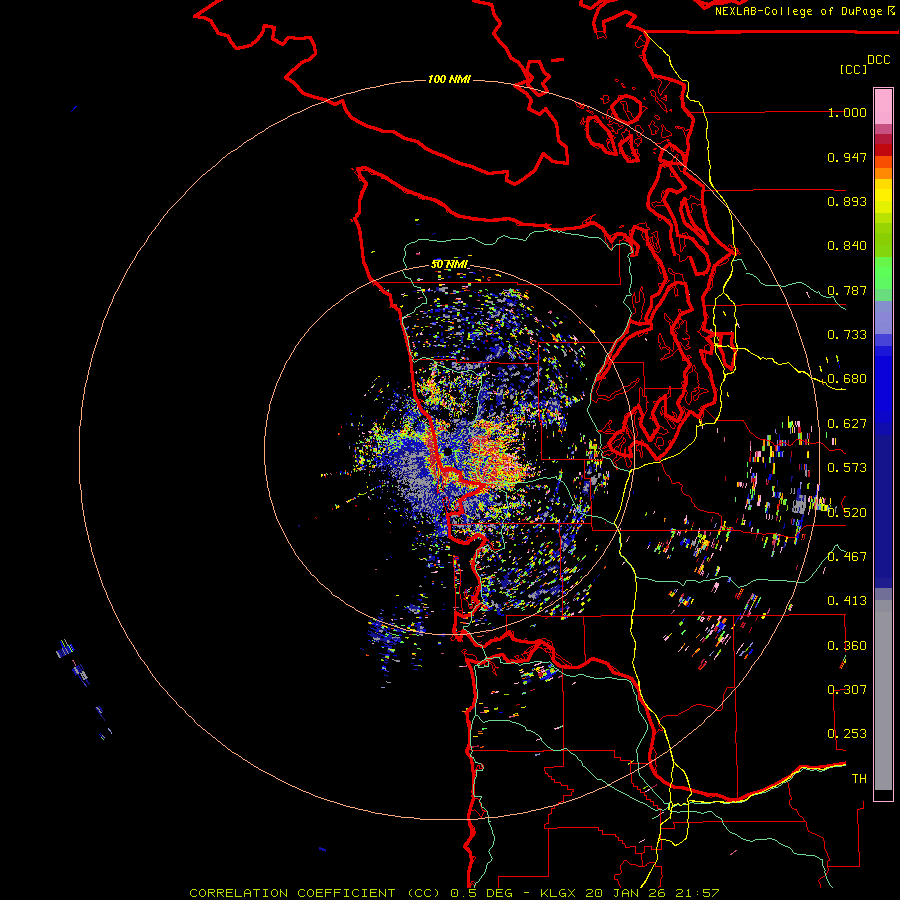Click the 0.893 scale value
Image resolution: width=900 pixels, height=900 pixels.
pos(847,201)
